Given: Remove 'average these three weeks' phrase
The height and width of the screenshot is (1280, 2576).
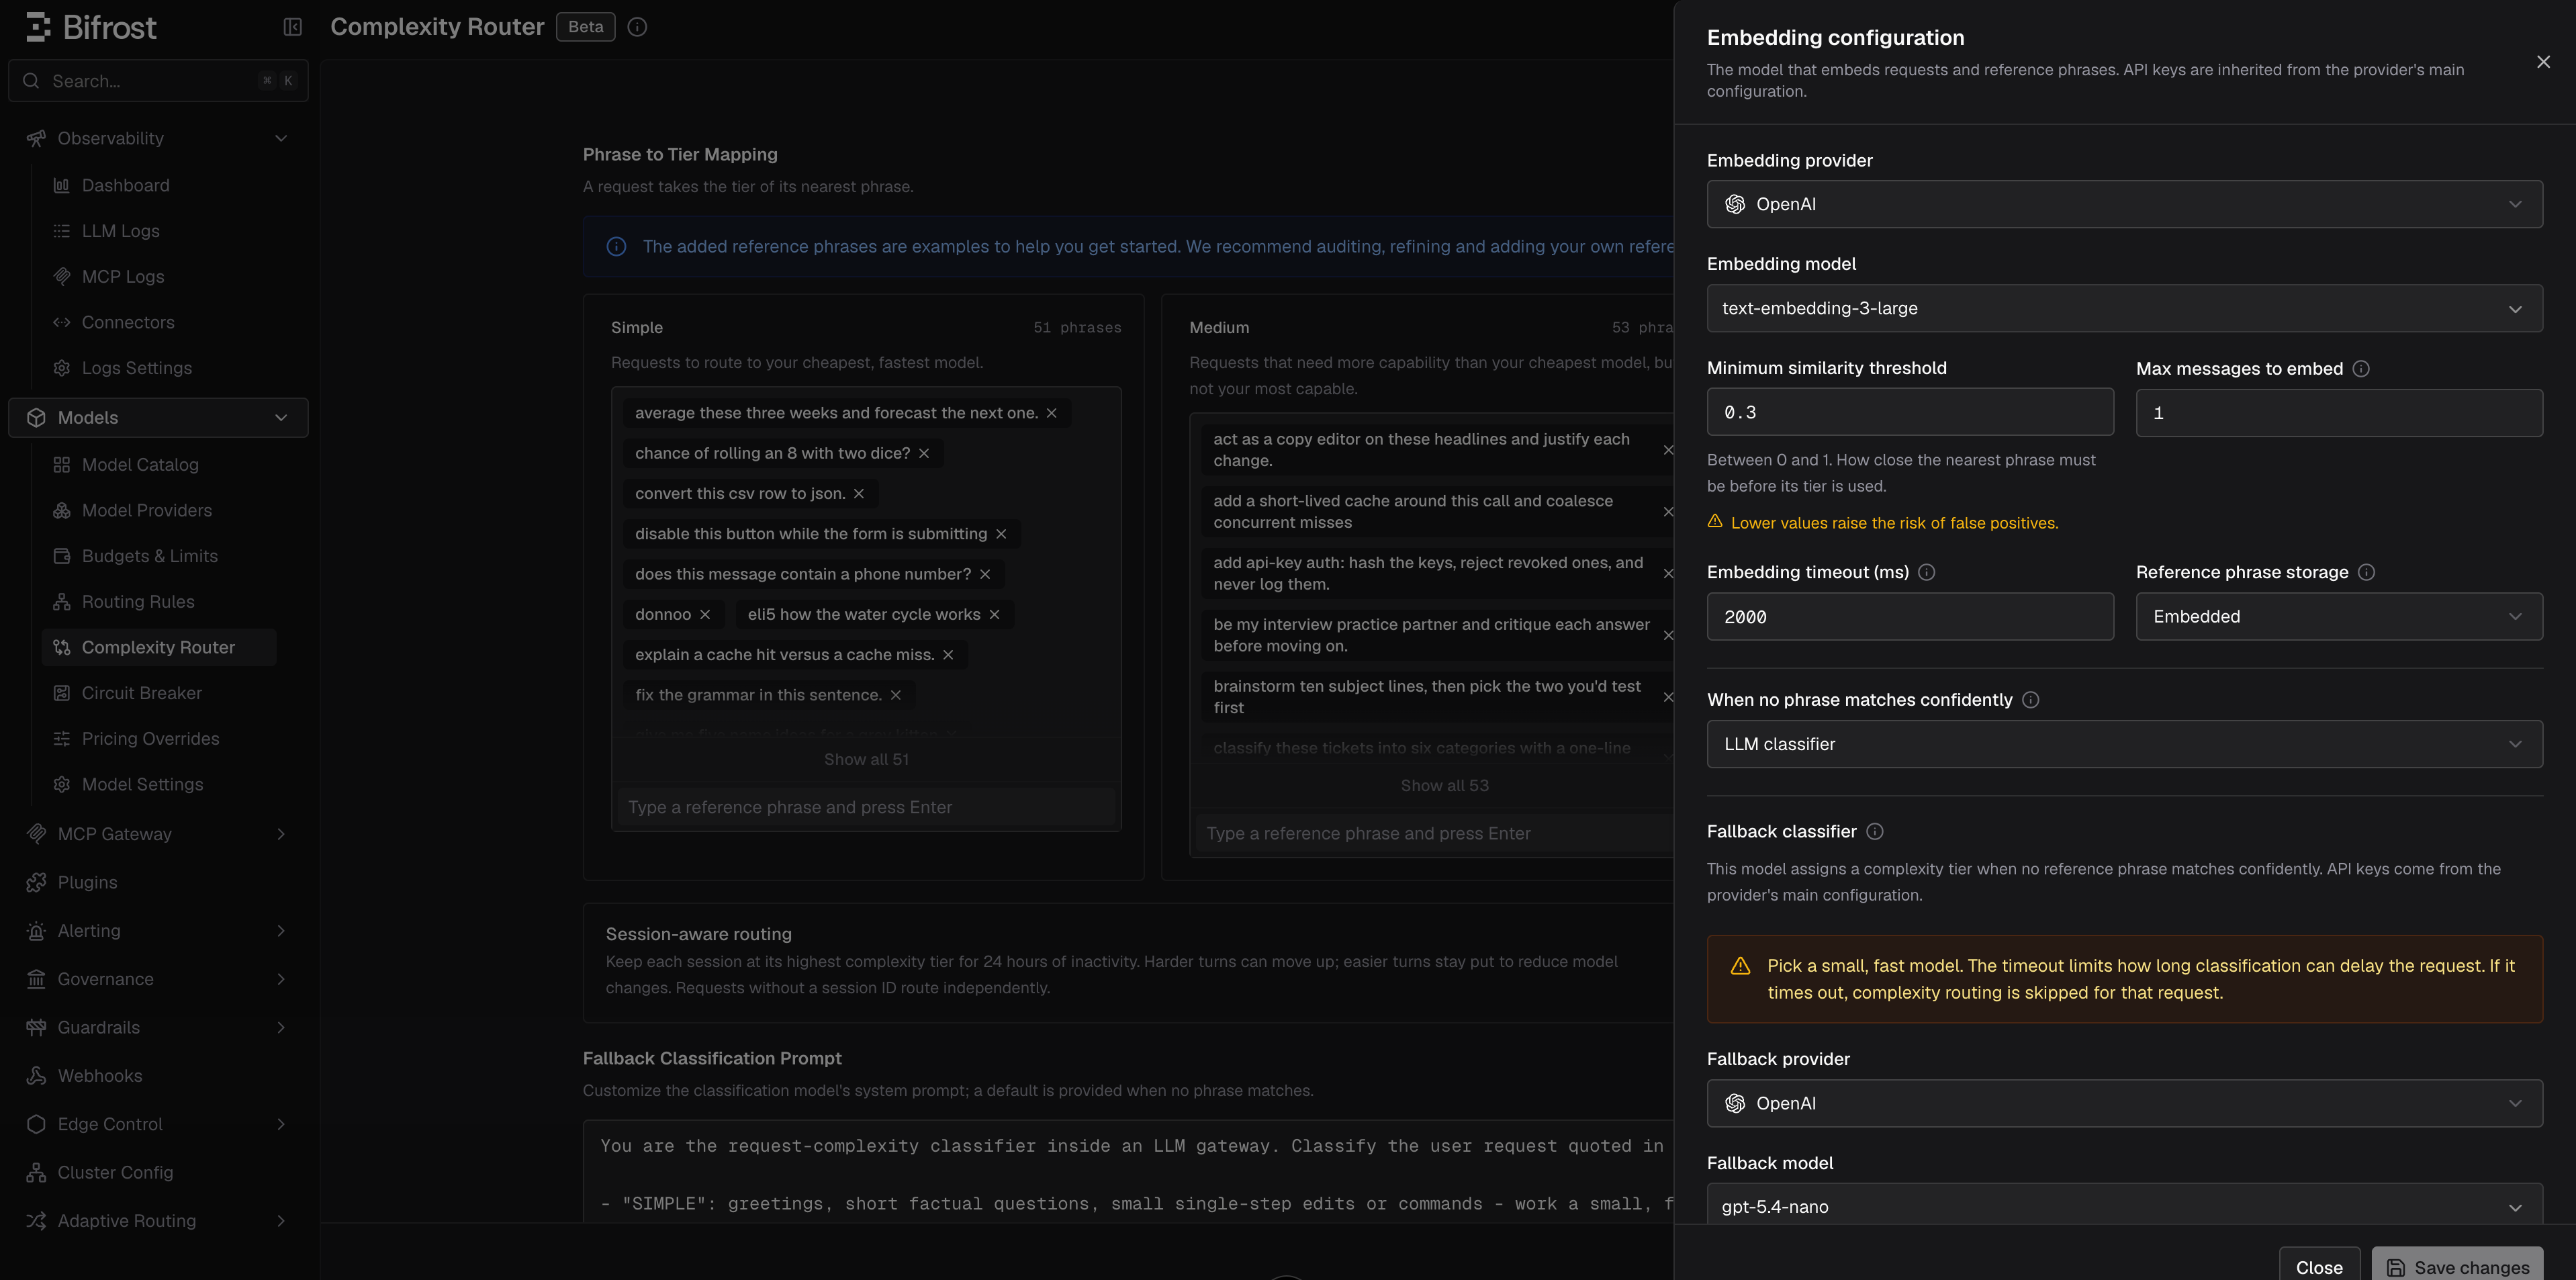Looking at the screenshot, I should pos(1051,413).
